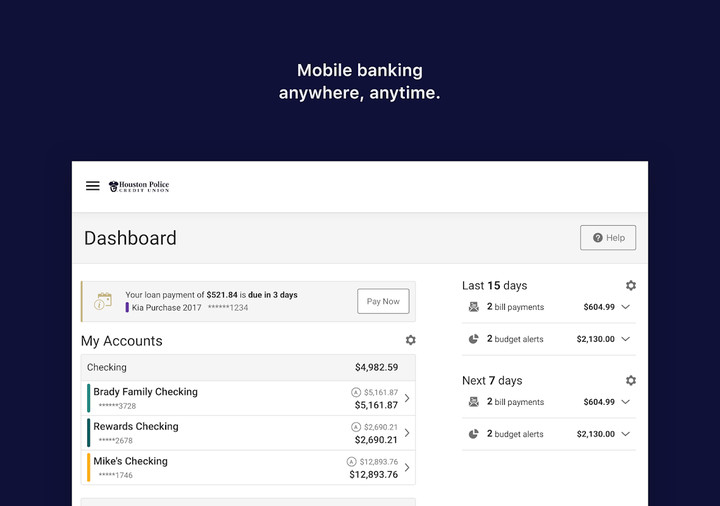Click available balance icon for Mike's Checking

[x=352, y=461]
